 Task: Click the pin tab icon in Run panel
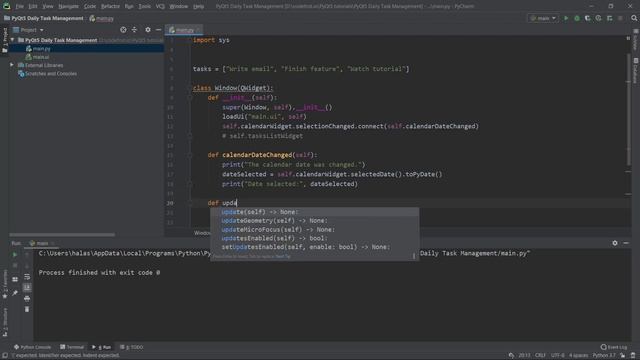[15, 293]
